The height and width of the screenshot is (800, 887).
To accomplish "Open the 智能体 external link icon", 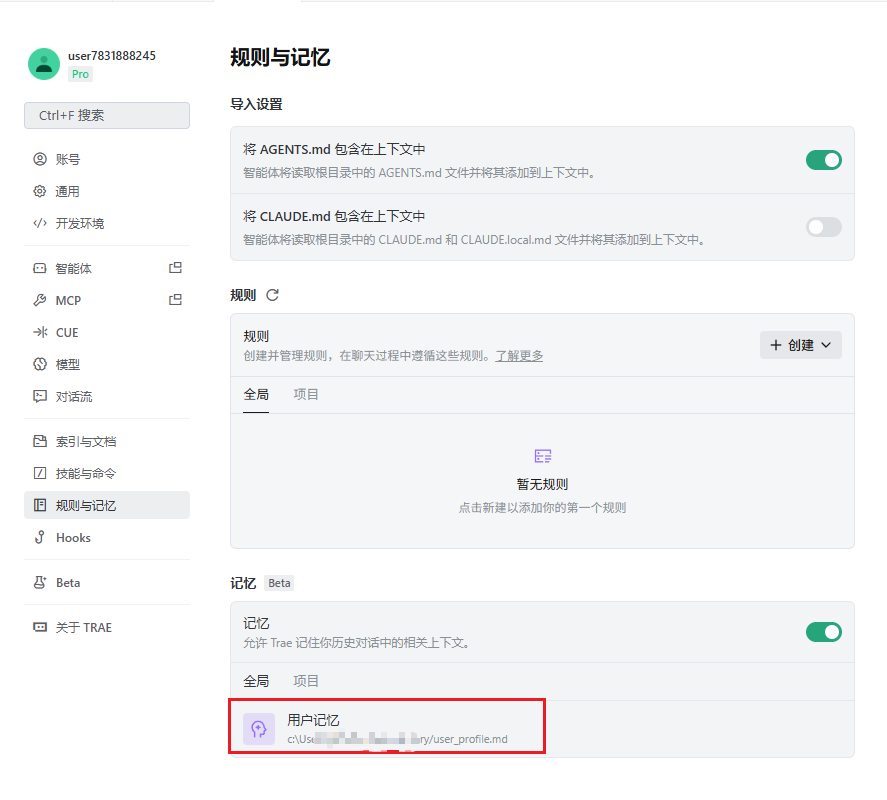I will pos(175,268).
